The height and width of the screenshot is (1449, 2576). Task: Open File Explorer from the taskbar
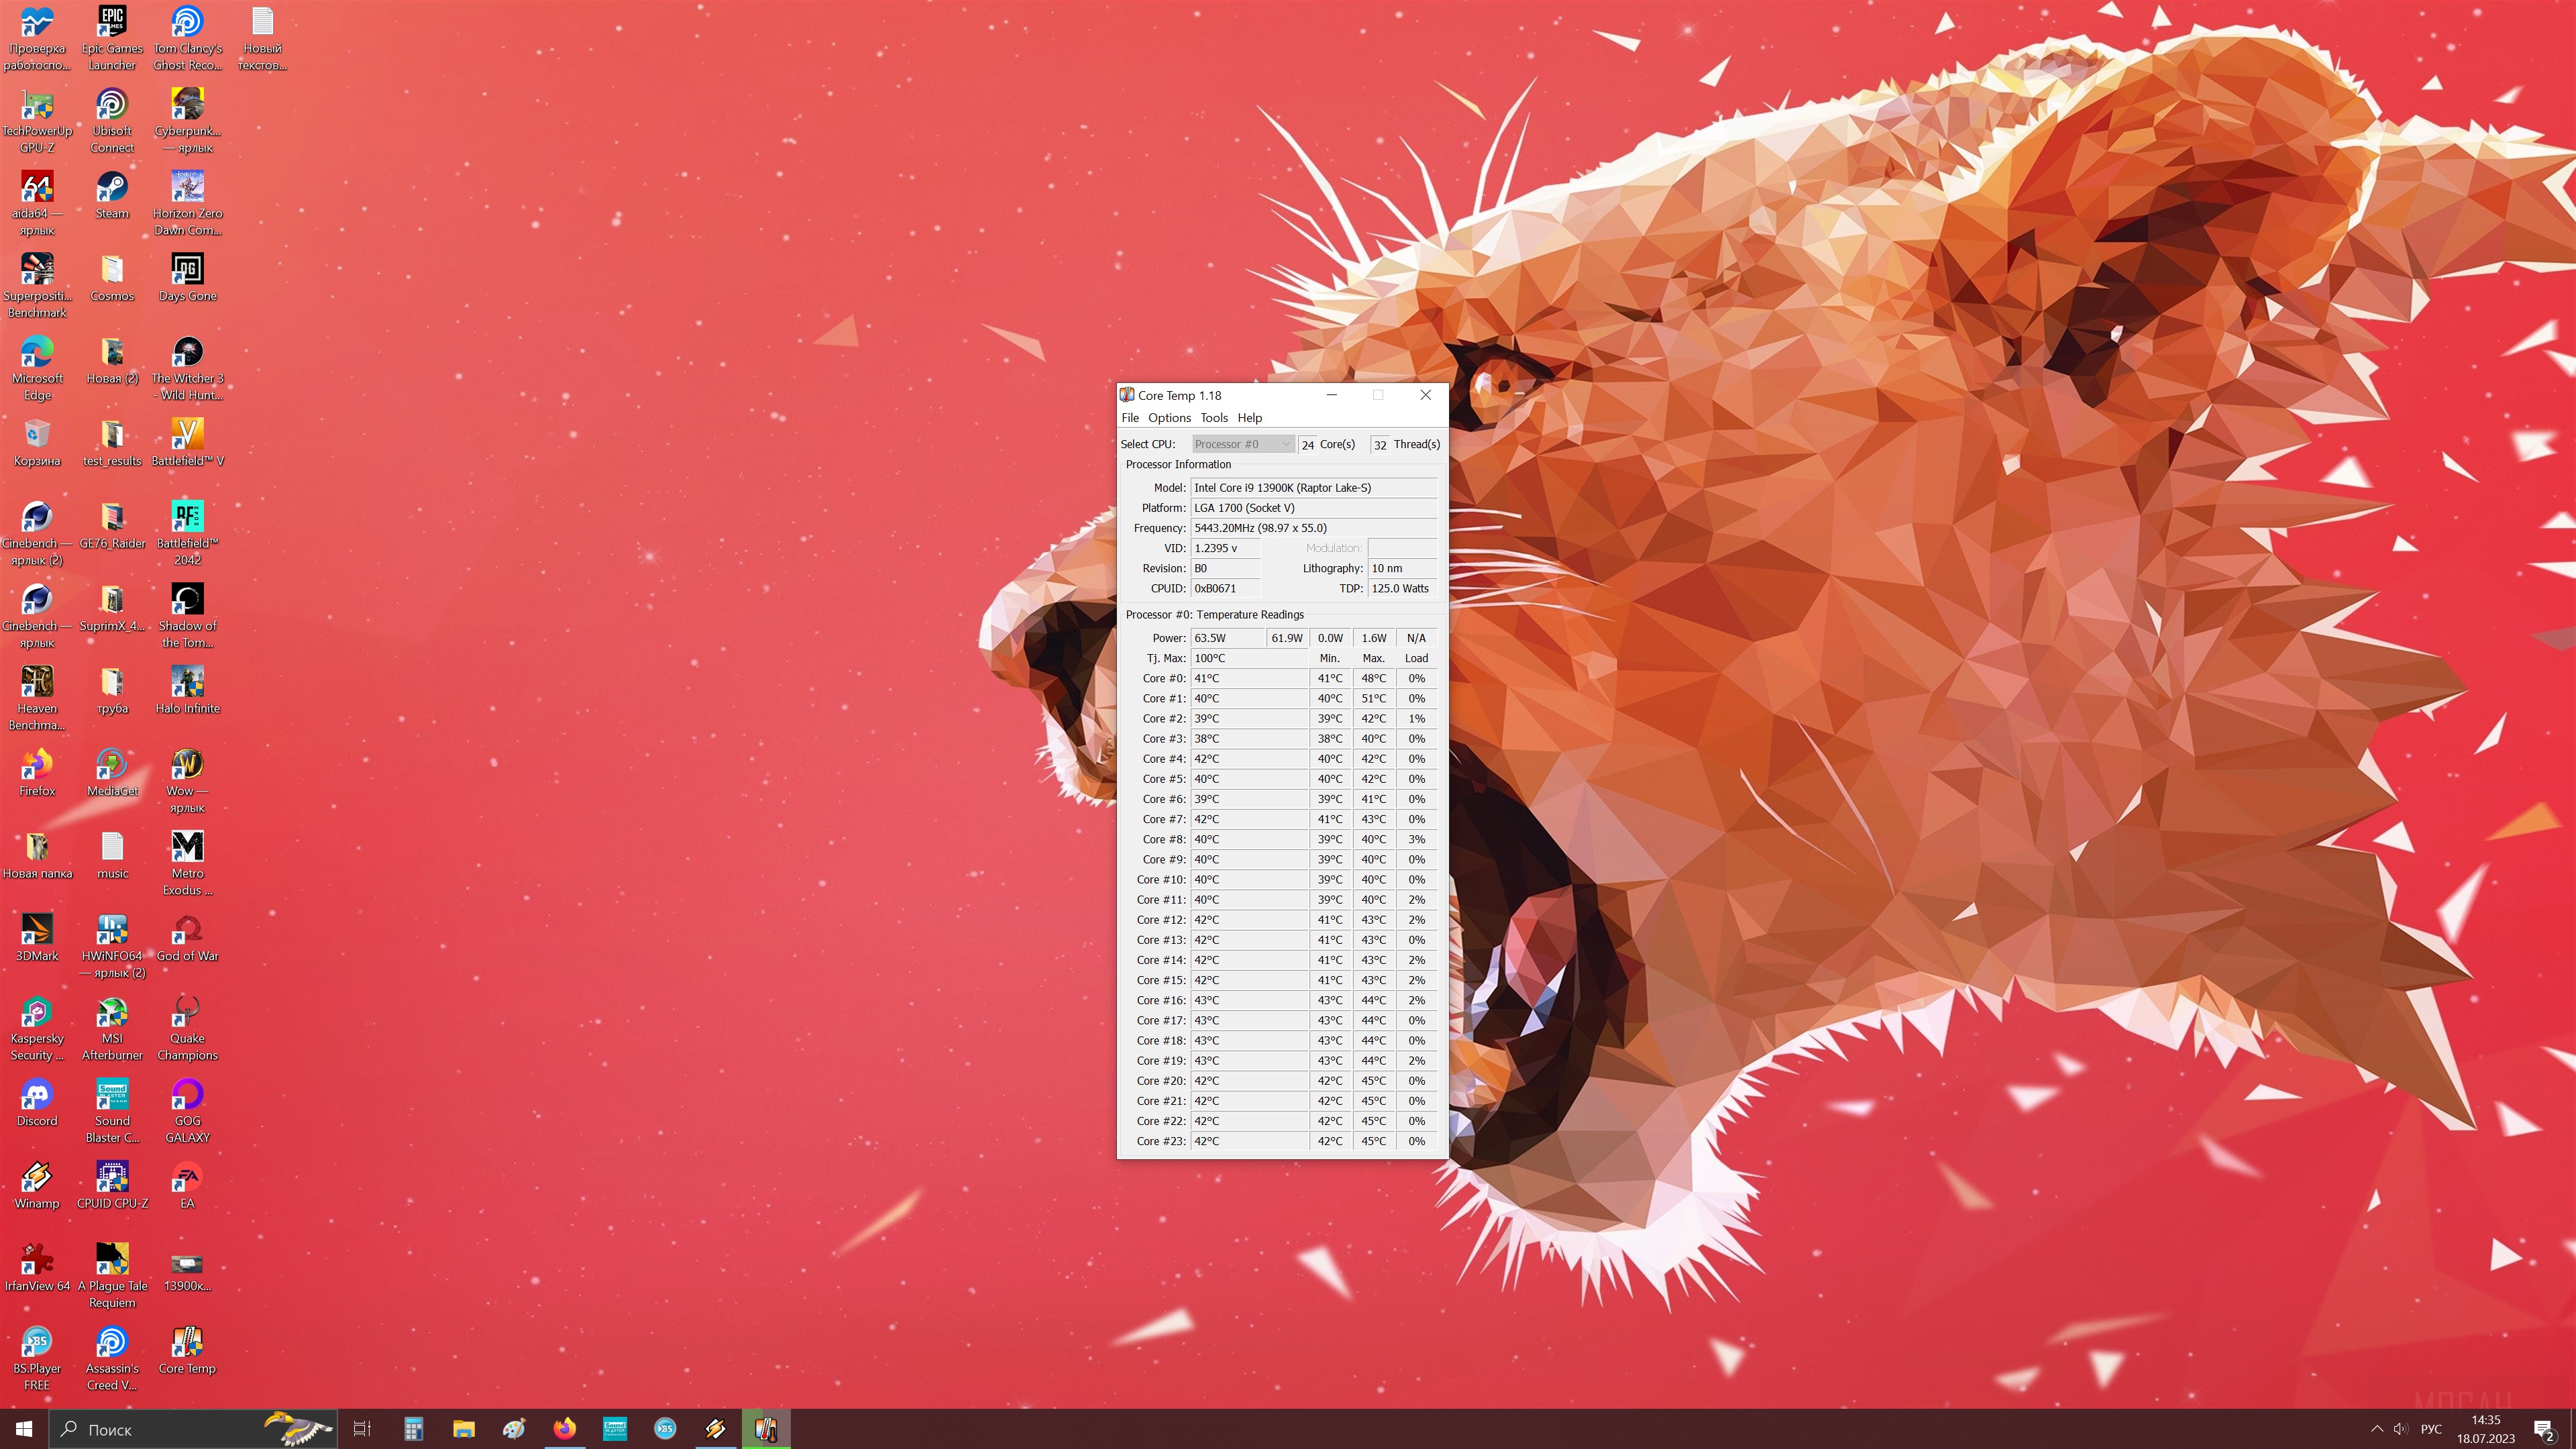tap(463, 1428)
